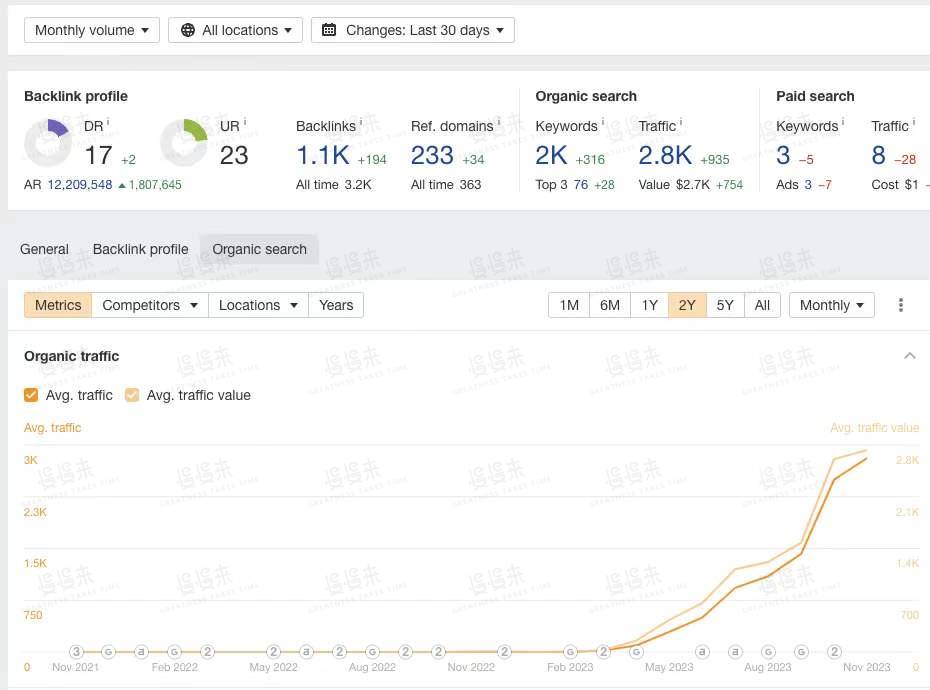Click the UR donut chart icon
The image size is (930, 690).
(x=184, y=143)
